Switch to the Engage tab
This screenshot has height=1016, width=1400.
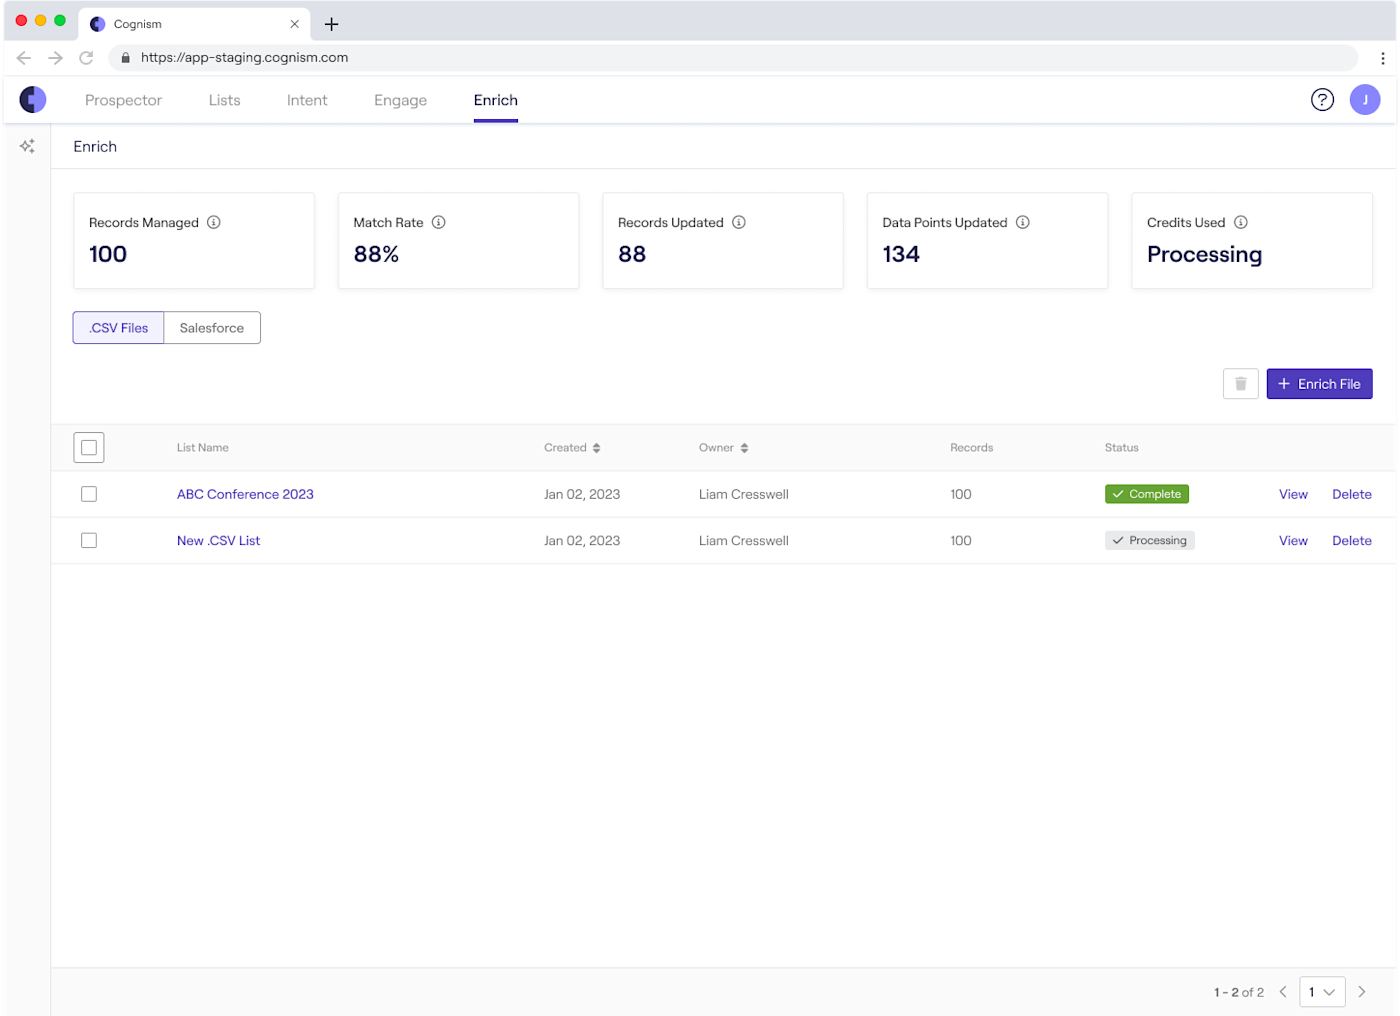click(400, 100)
